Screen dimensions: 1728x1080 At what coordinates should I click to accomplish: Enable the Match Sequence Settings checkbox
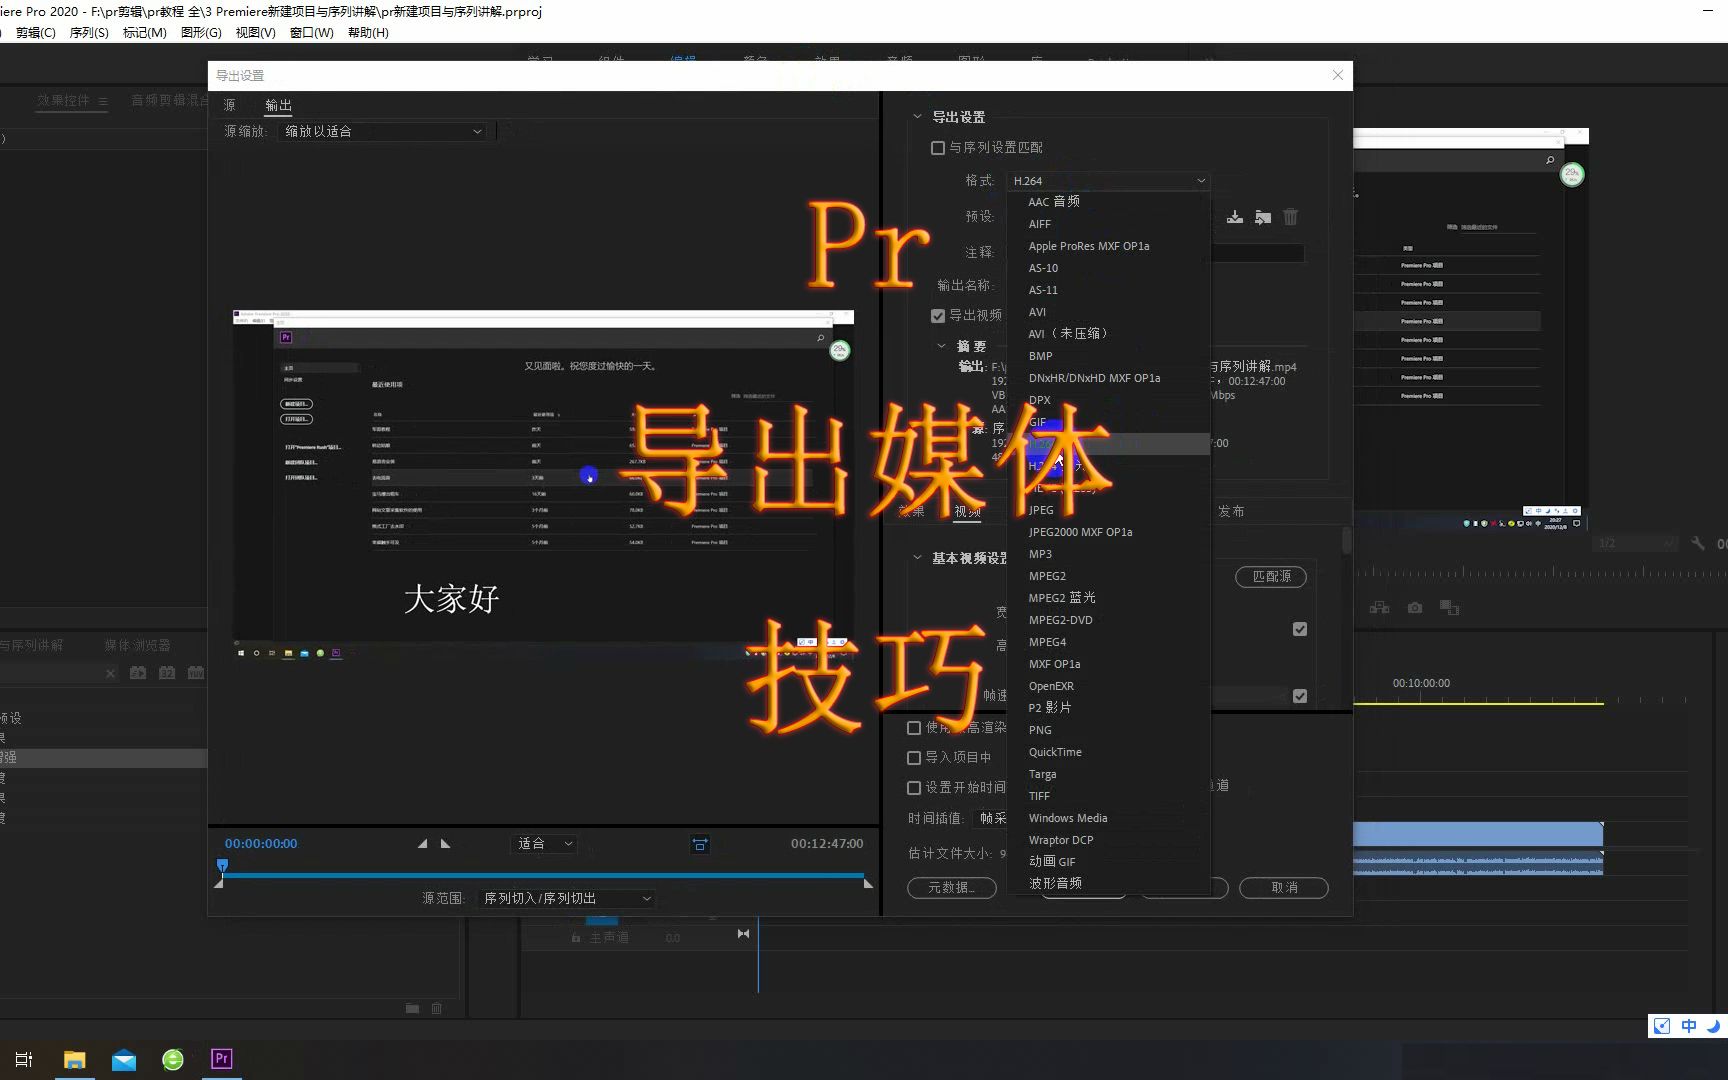(x=938, y=148)
